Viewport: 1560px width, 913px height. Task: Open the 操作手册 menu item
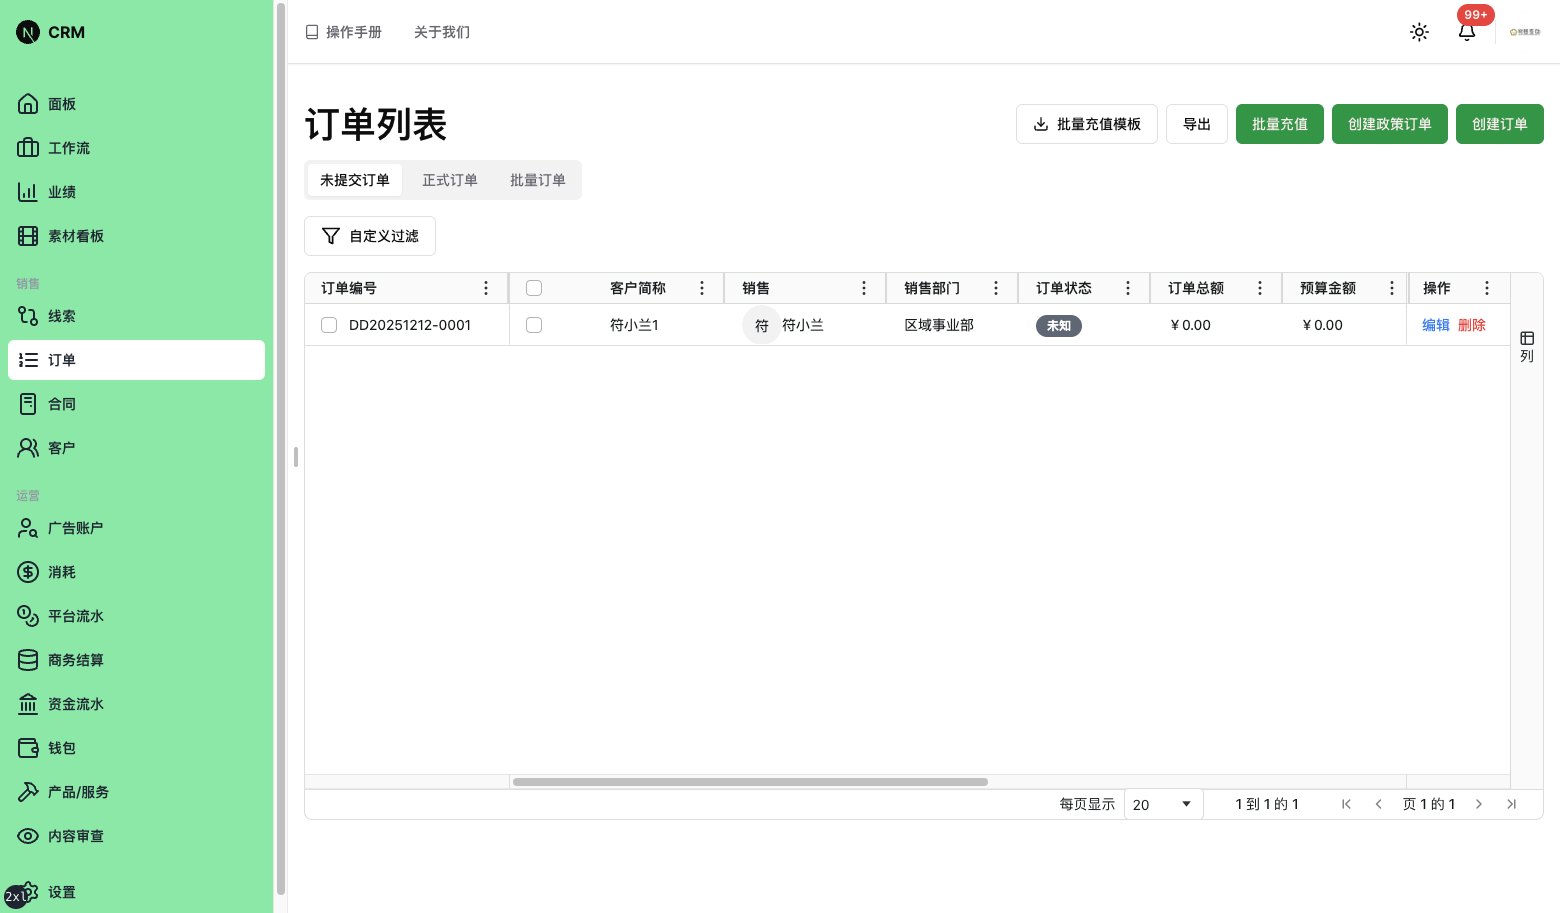[344, 31]
